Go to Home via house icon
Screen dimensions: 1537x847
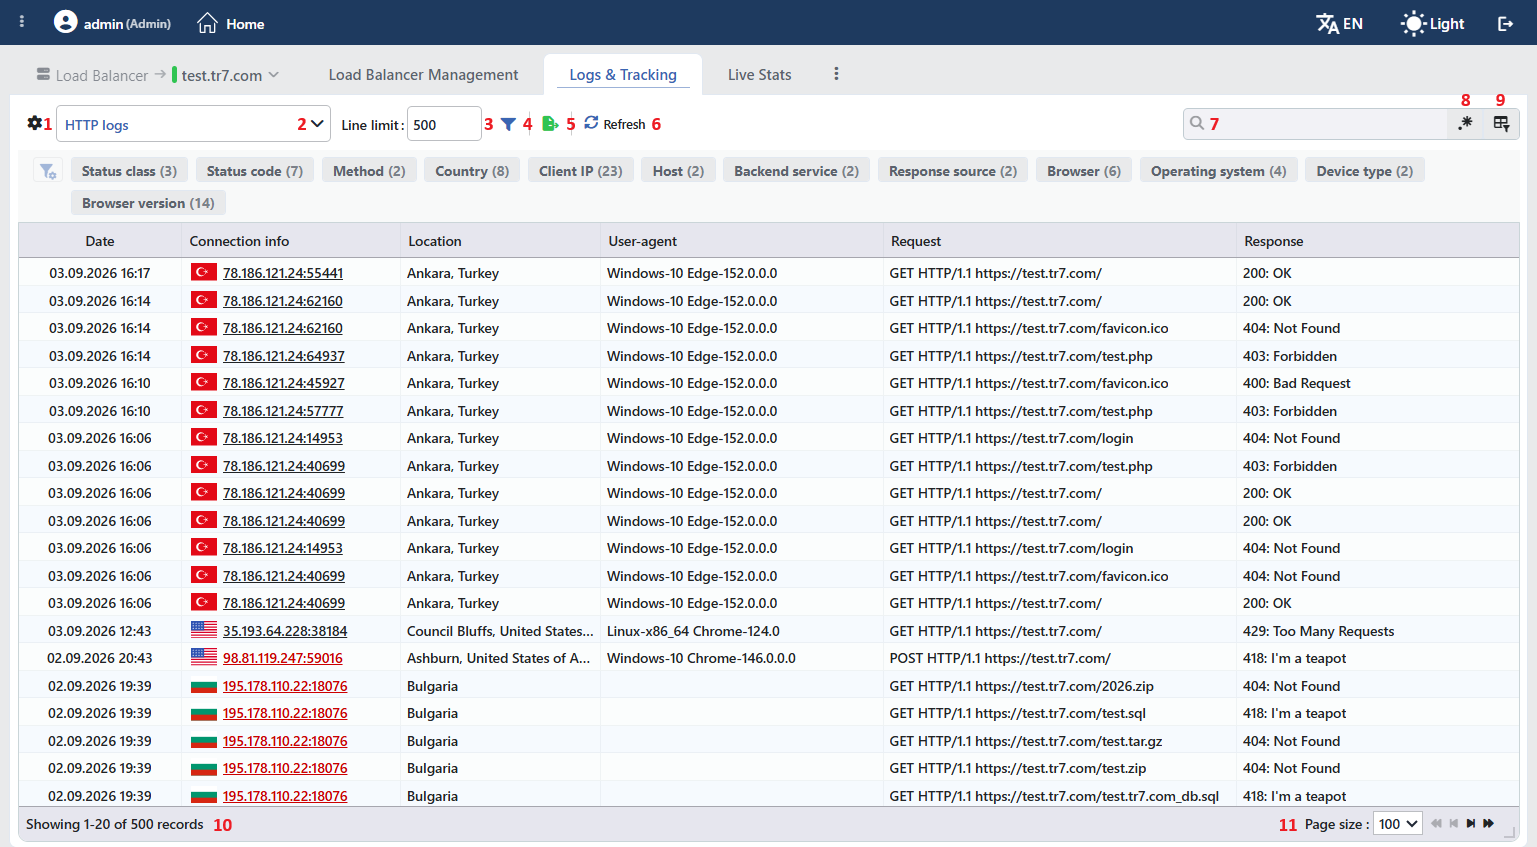click(x=207, y=23)
